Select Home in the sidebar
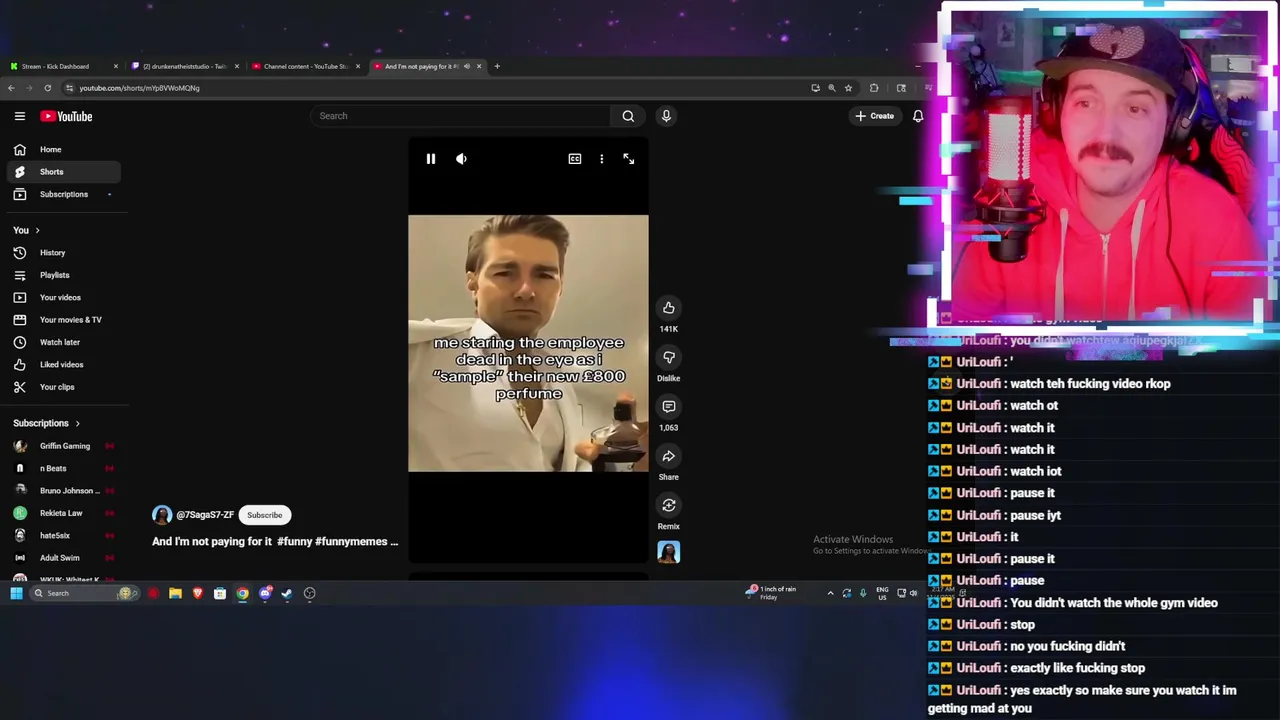 pos(64,149)
